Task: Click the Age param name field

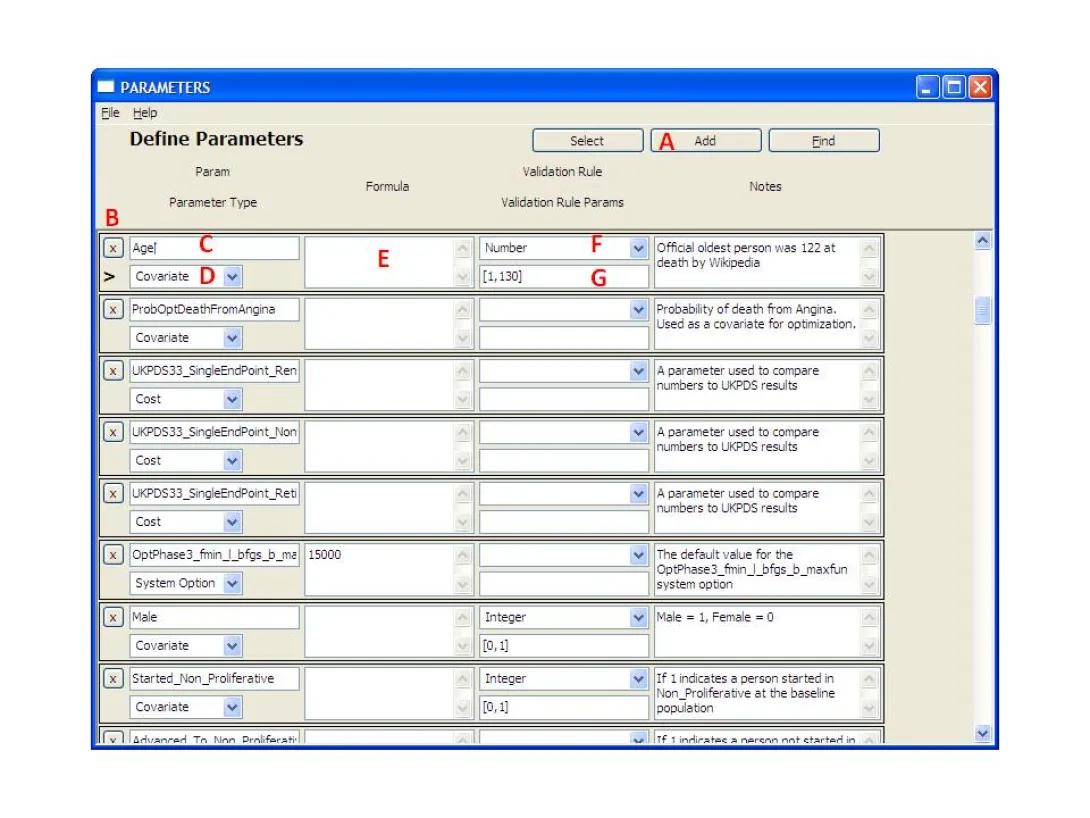Action: point(214,247)
